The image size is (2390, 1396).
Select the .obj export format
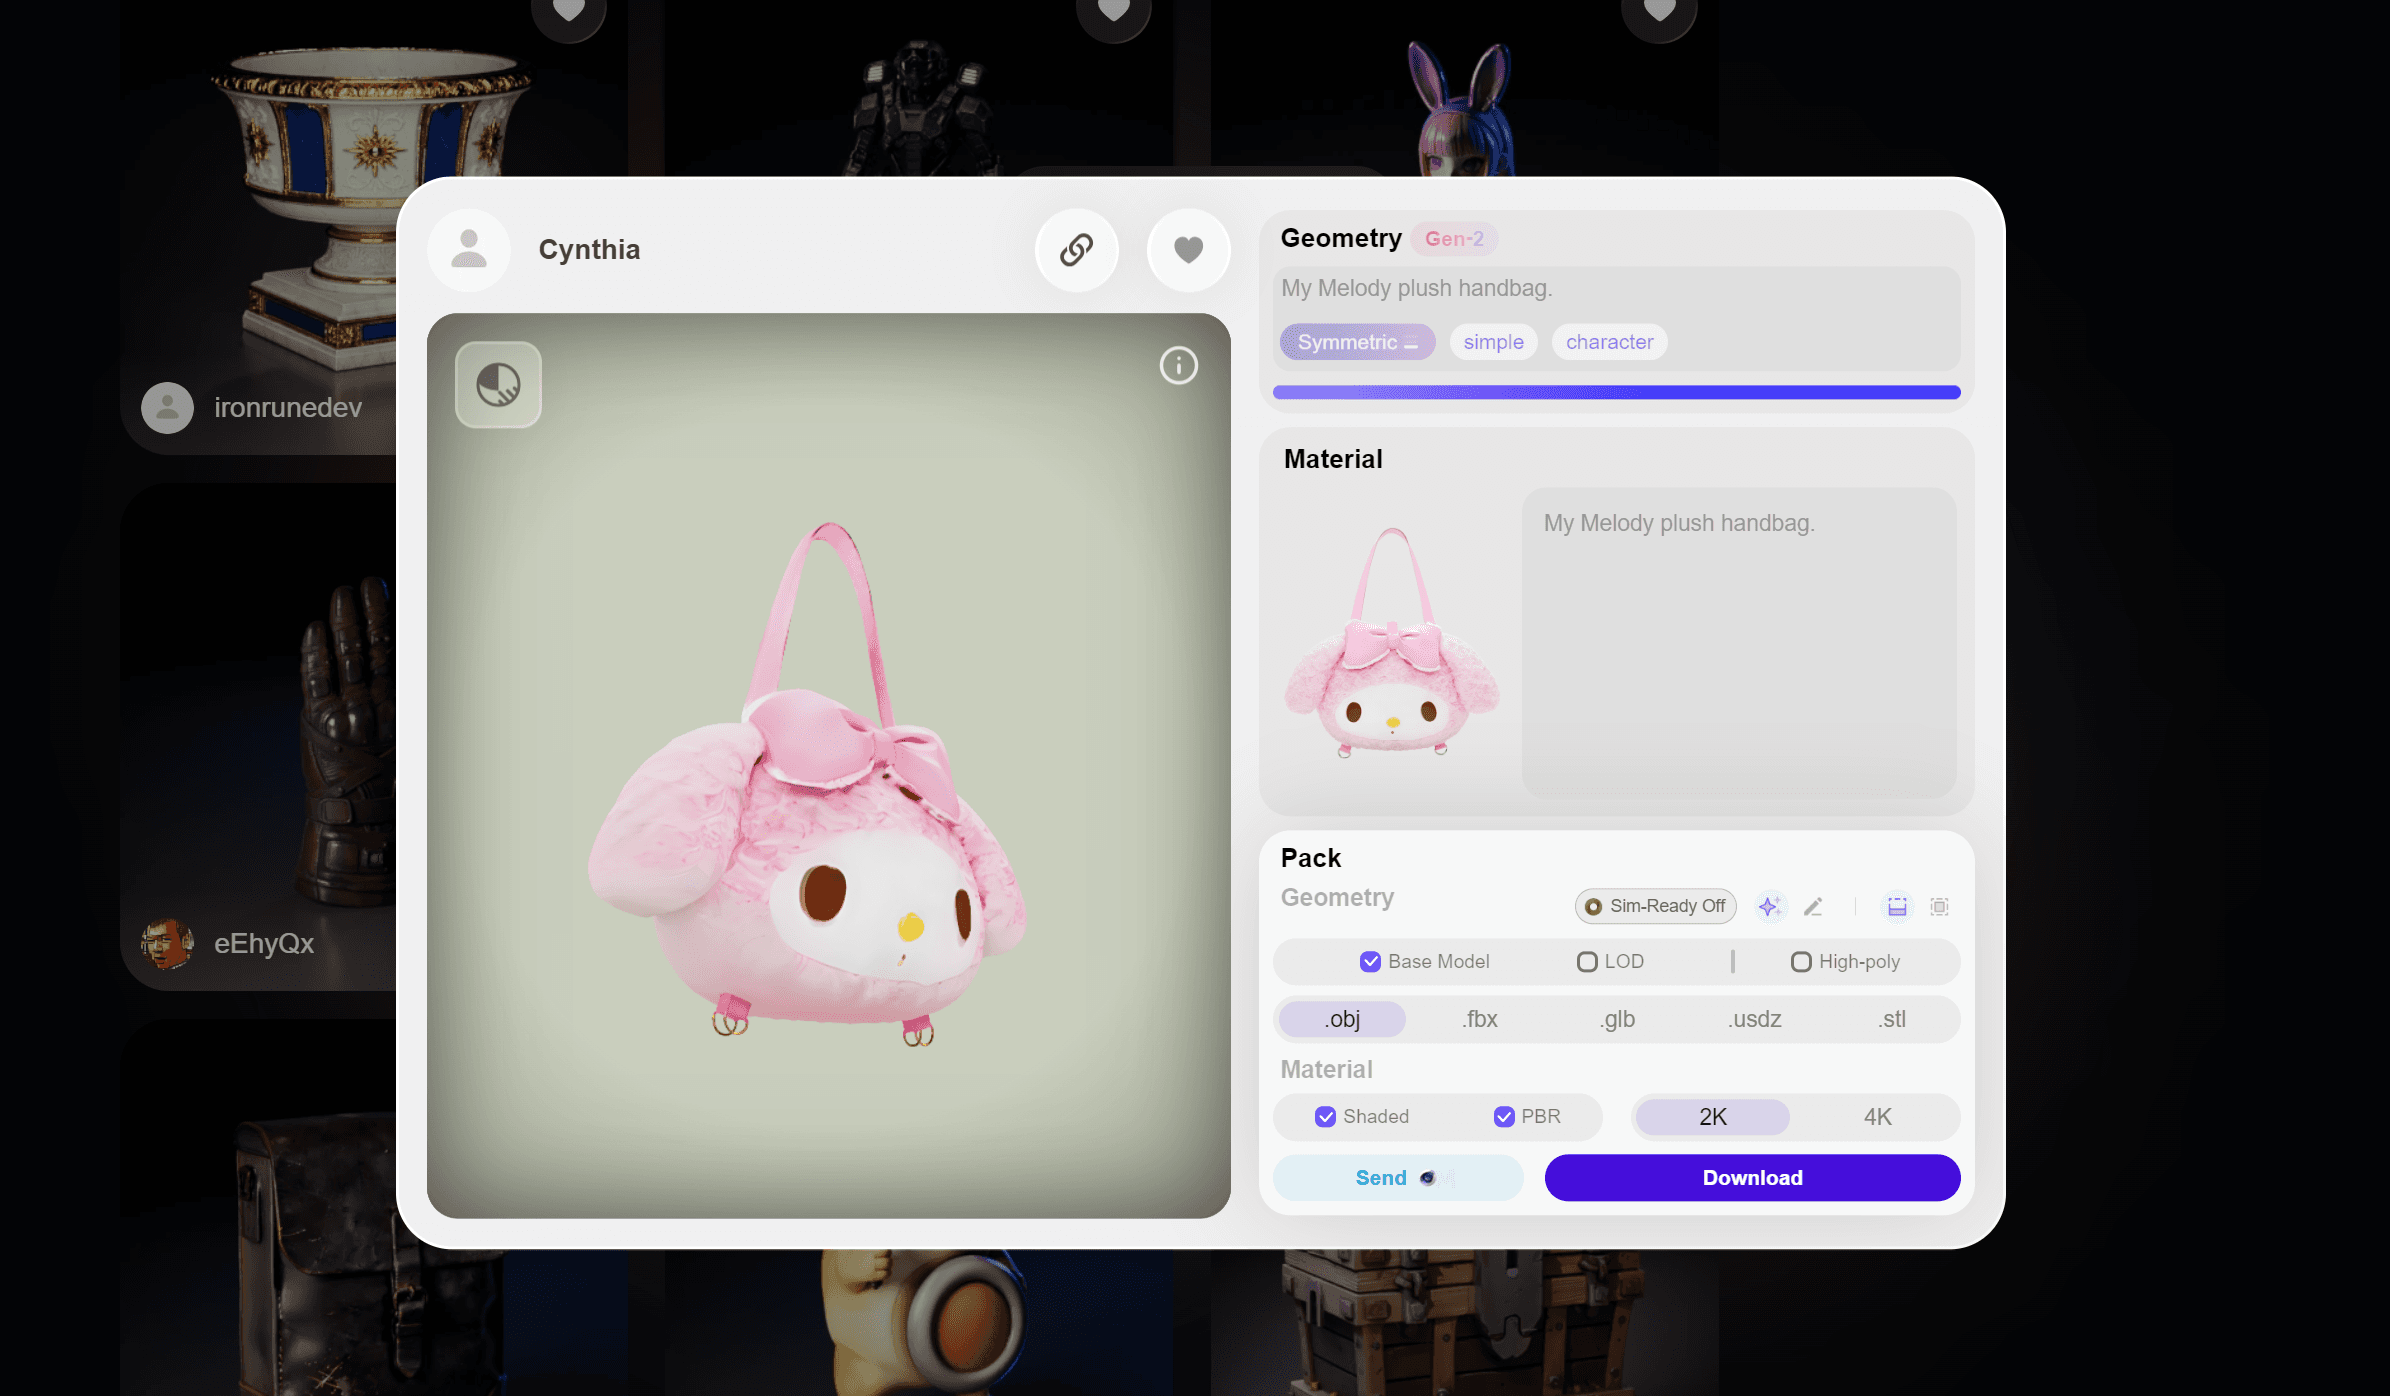point(1342,1019)
